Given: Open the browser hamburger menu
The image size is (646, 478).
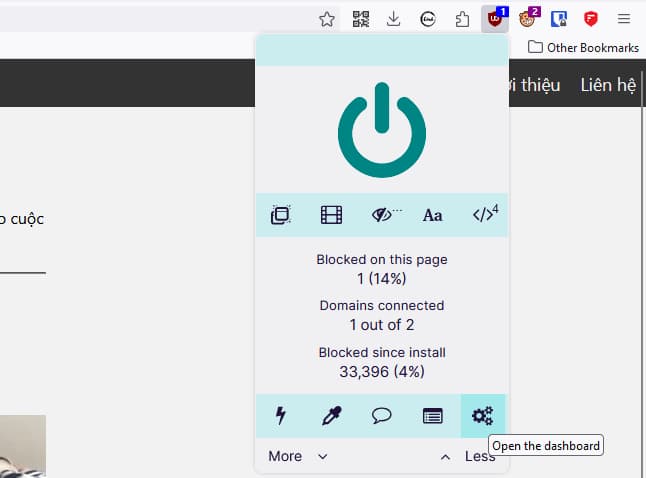Looking at the screenshot, I should click(x=624, y=19).
